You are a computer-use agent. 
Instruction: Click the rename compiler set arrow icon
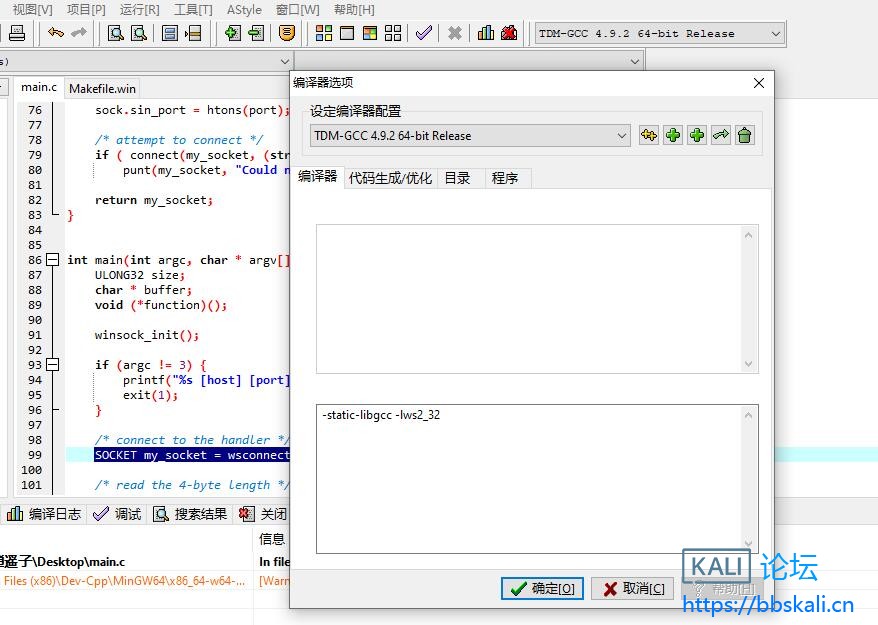(720, 135)
